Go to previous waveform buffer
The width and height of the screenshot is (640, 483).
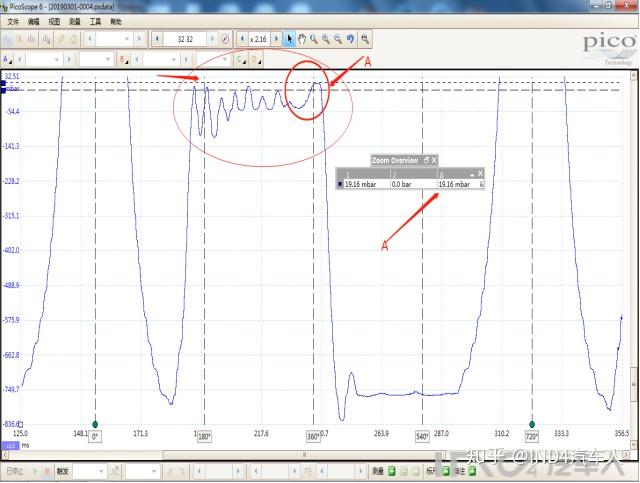pos(157,39)
